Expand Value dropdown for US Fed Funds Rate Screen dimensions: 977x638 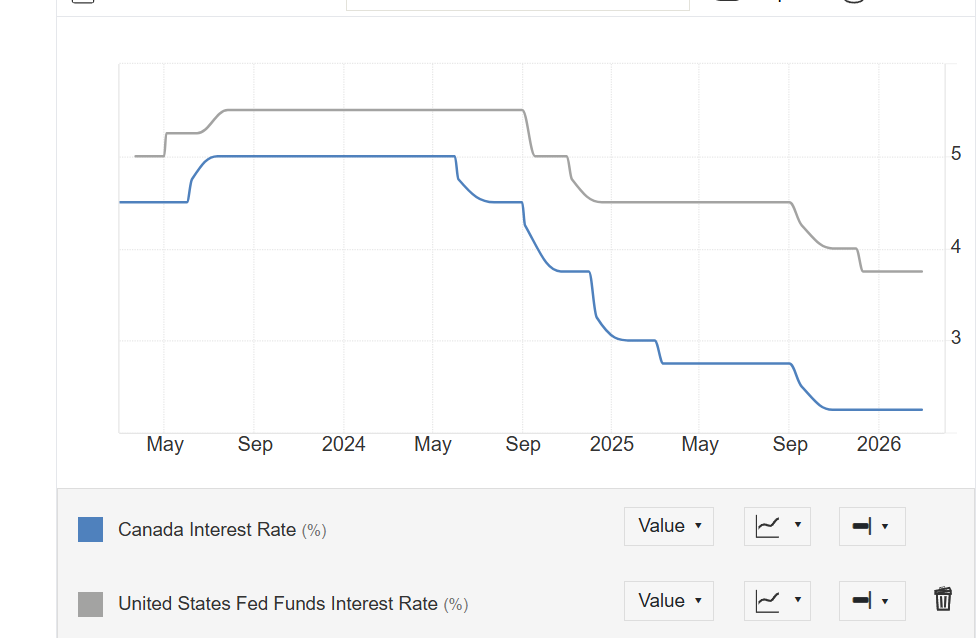[669, 601]
